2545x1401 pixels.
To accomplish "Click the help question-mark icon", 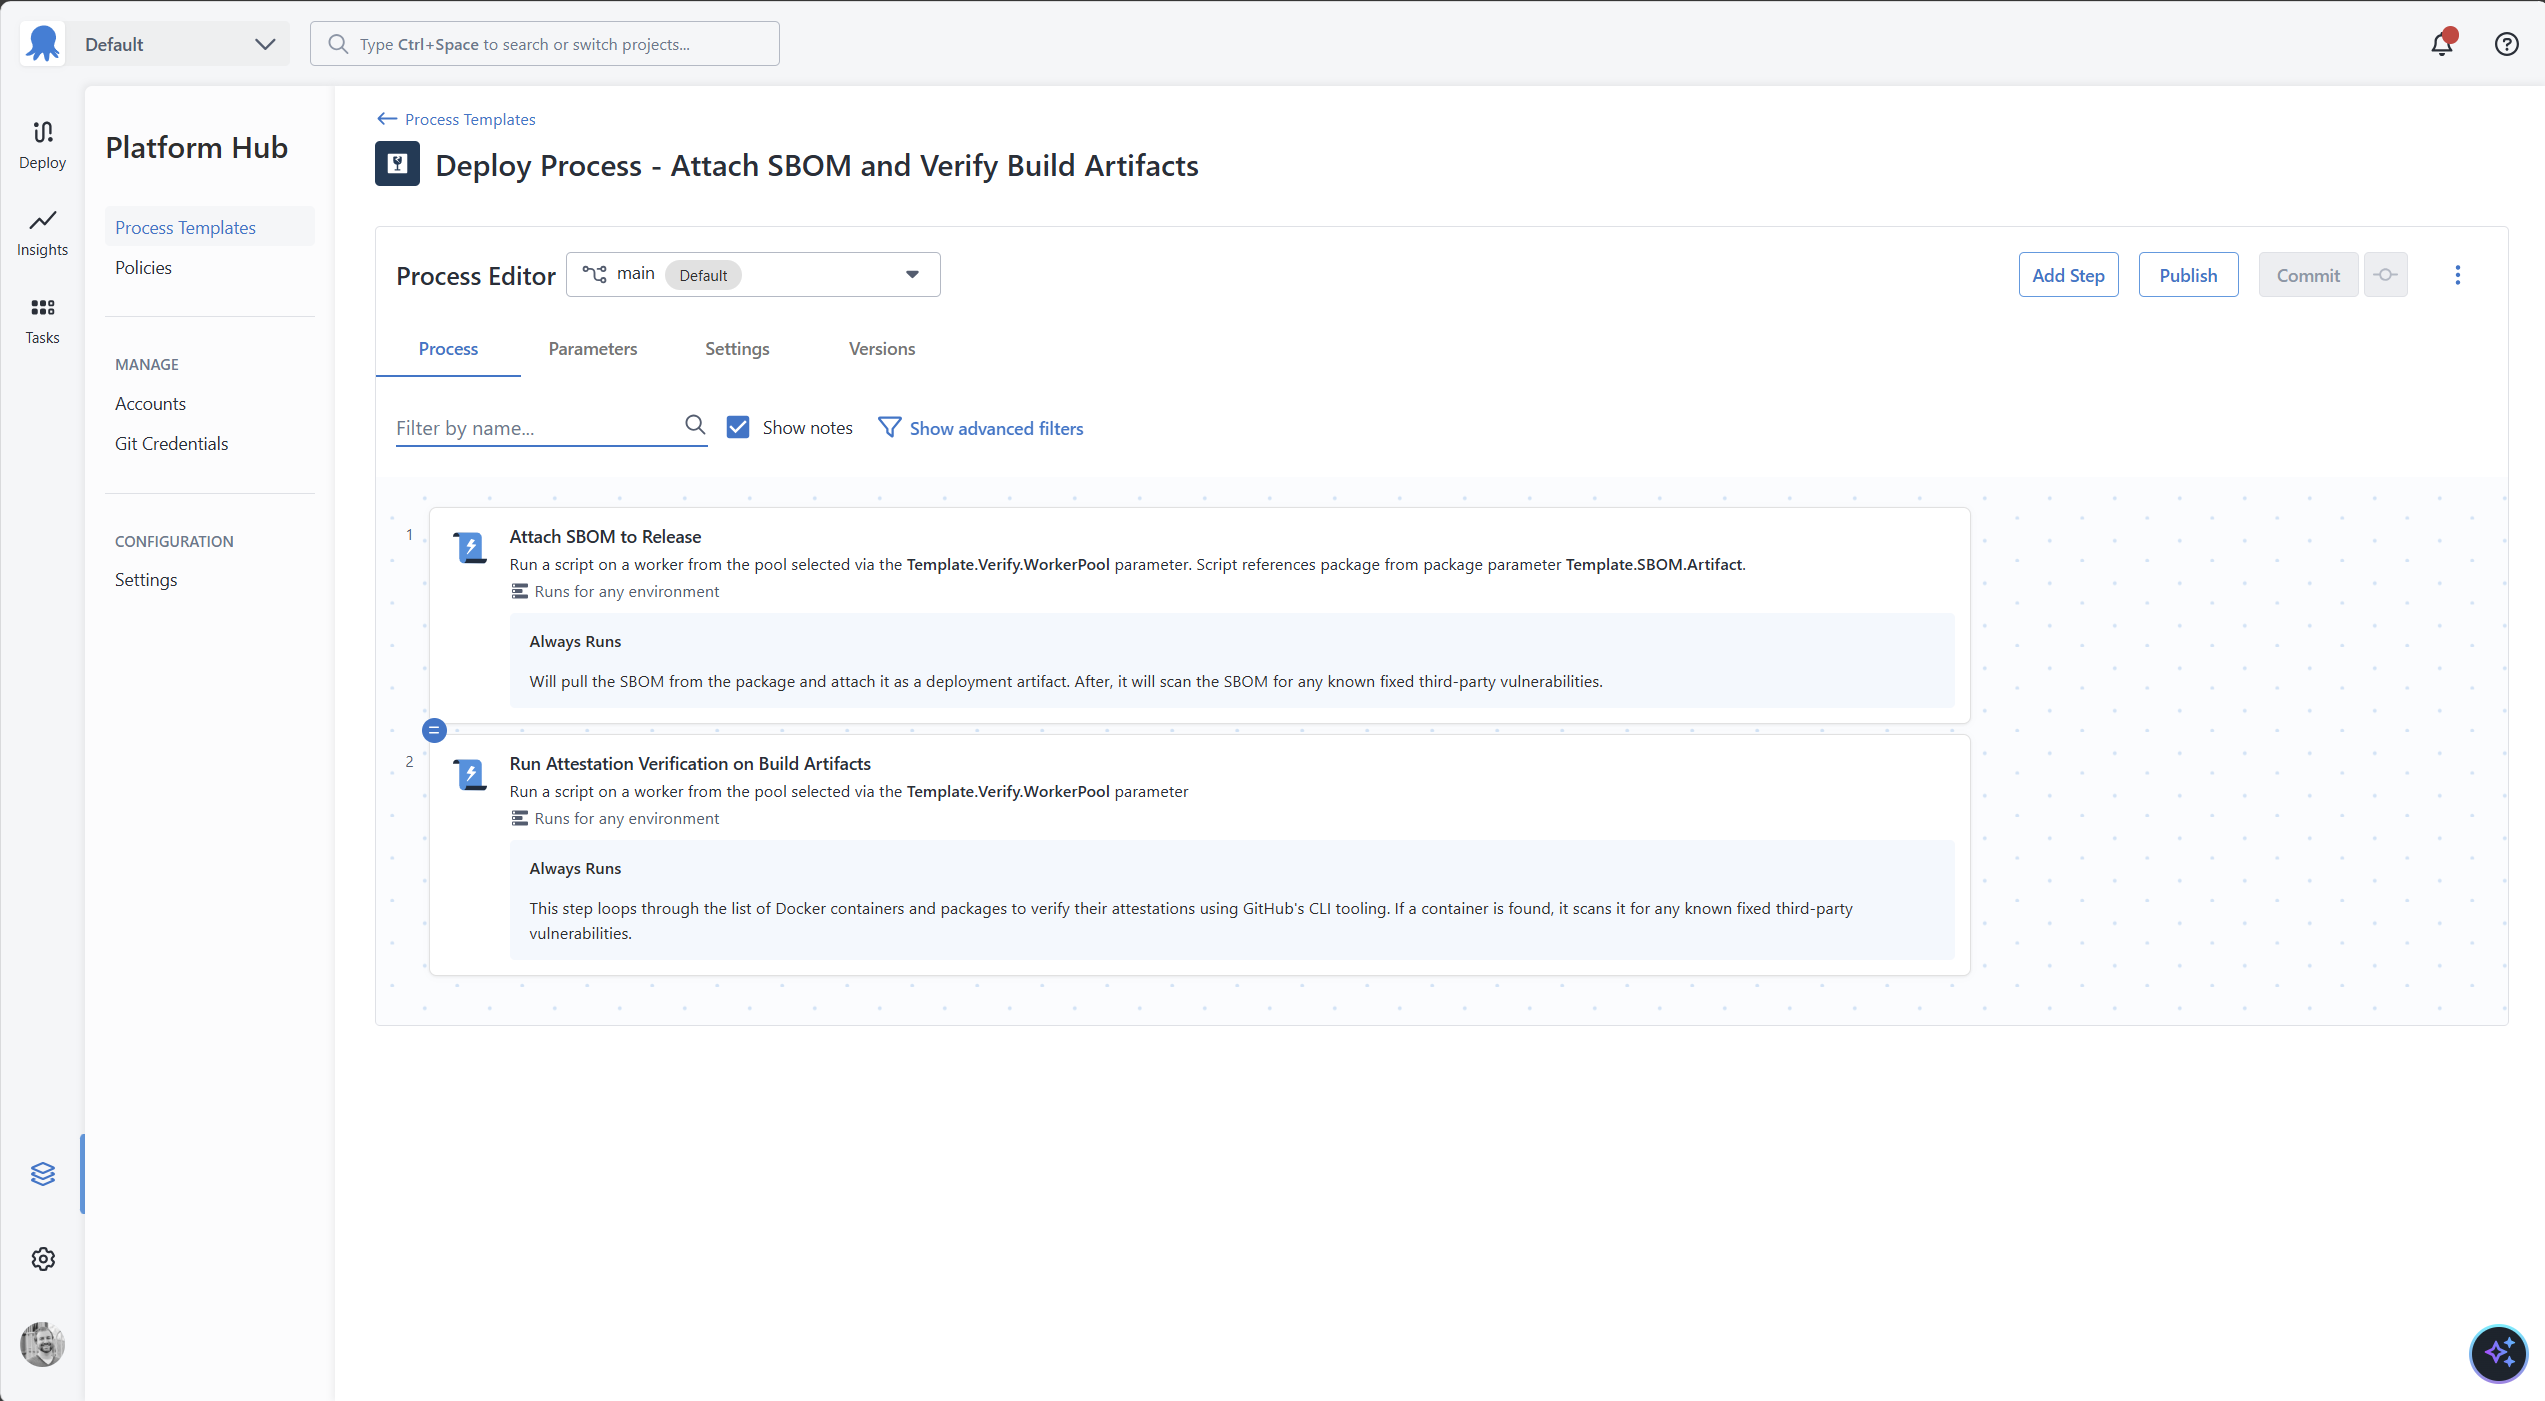I will tap(2507, 44).
